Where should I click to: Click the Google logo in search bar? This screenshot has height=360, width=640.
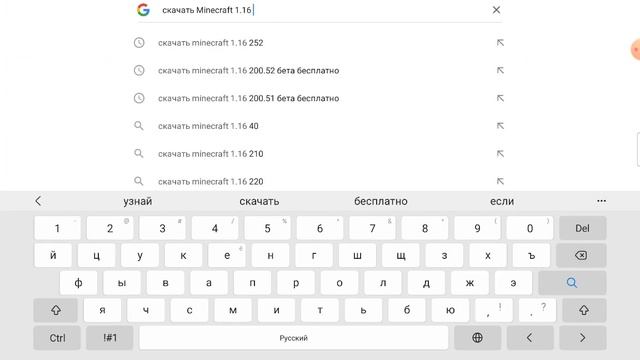tap(143, 10)
